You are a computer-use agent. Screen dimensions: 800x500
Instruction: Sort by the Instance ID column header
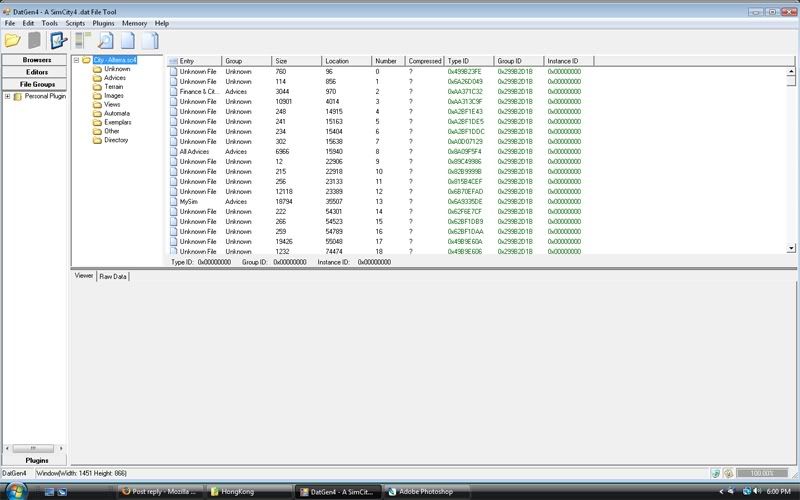coord(569,61)
